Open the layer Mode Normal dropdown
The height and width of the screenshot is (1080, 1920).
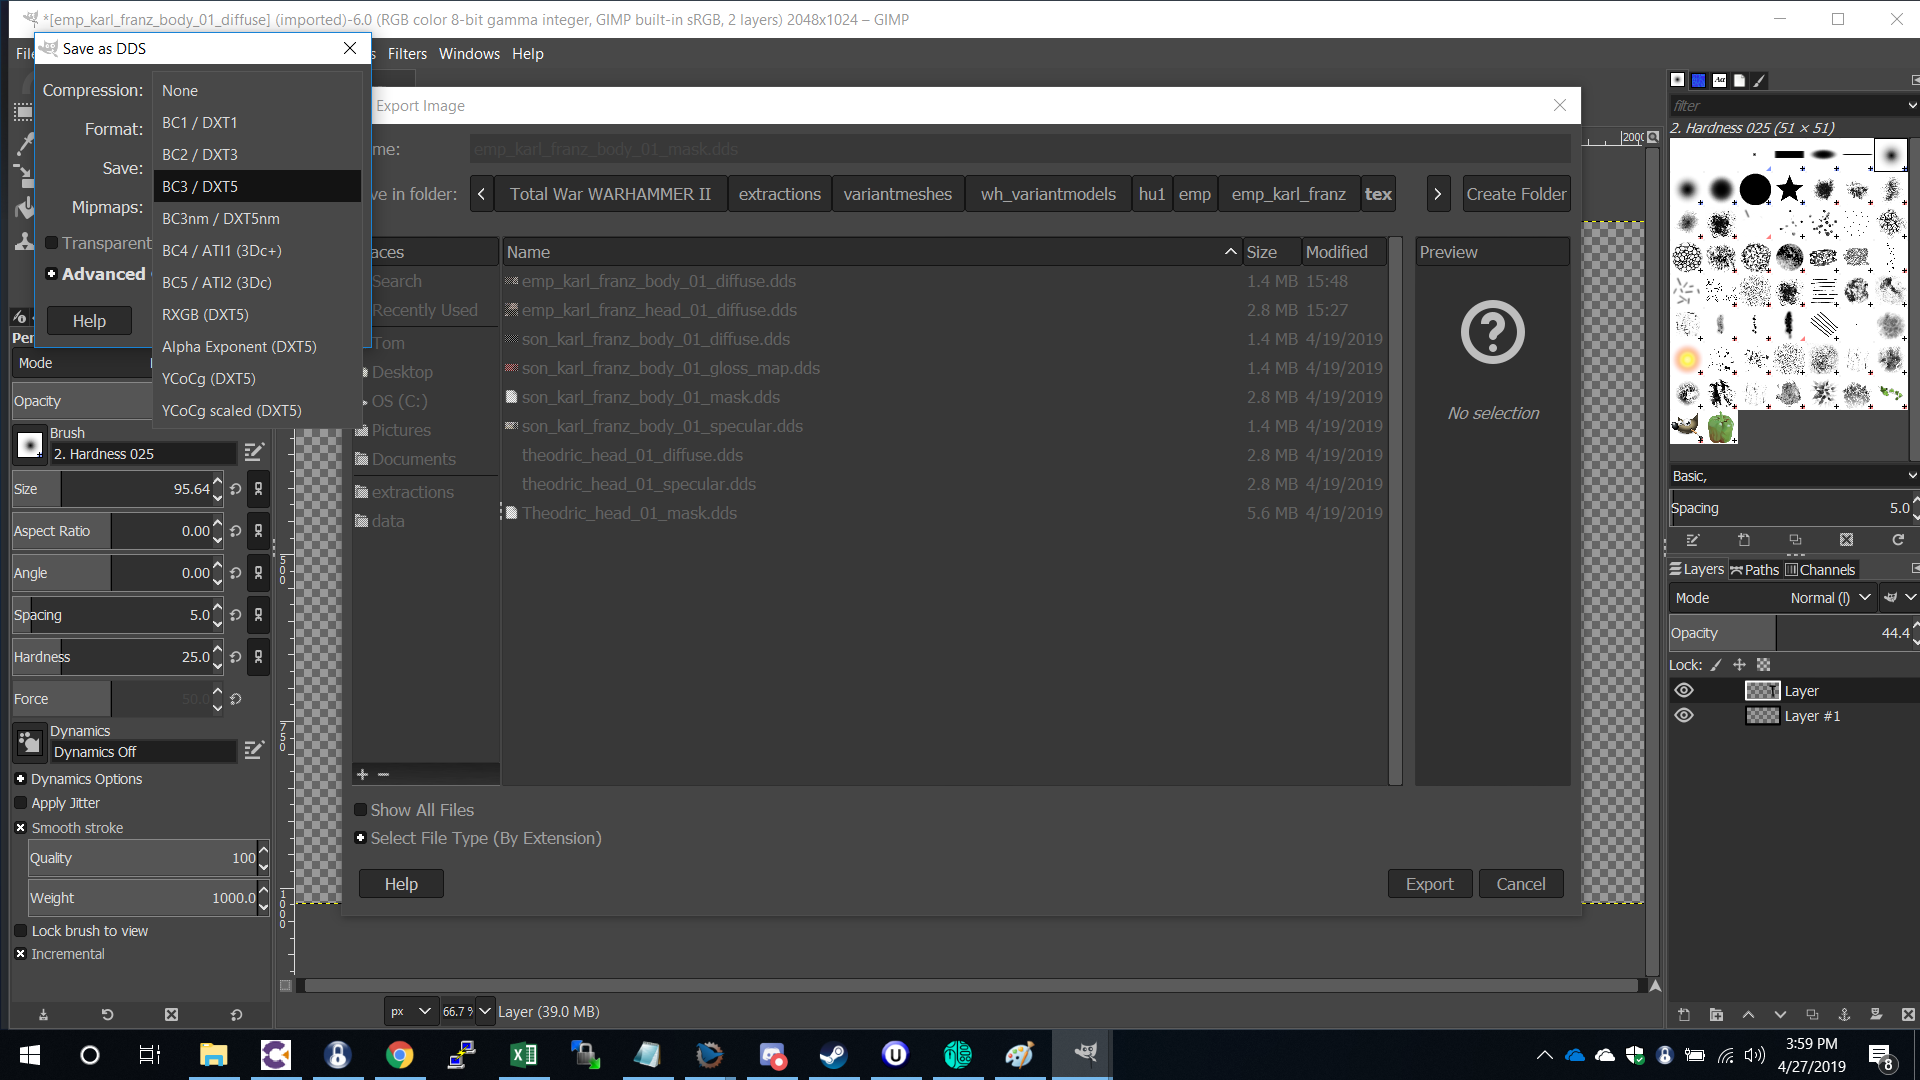(x=1830, y=598)
